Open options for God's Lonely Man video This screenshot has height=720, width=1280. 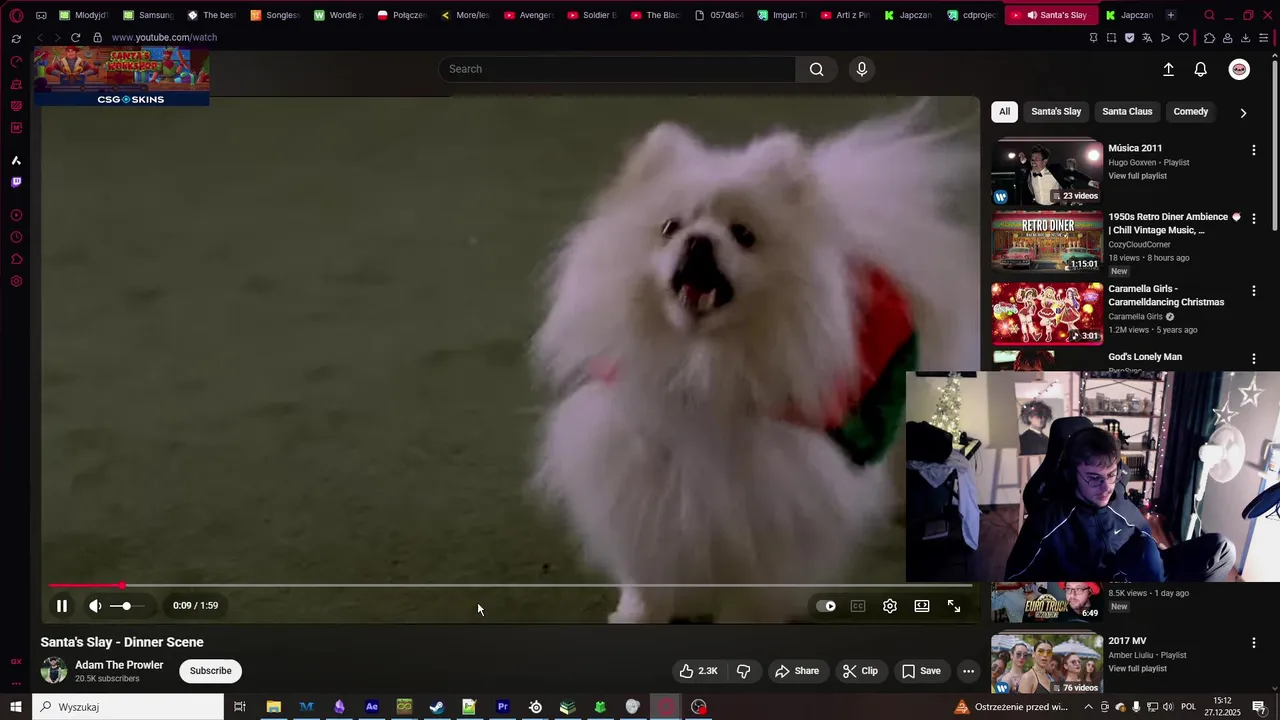[1254, 359]
